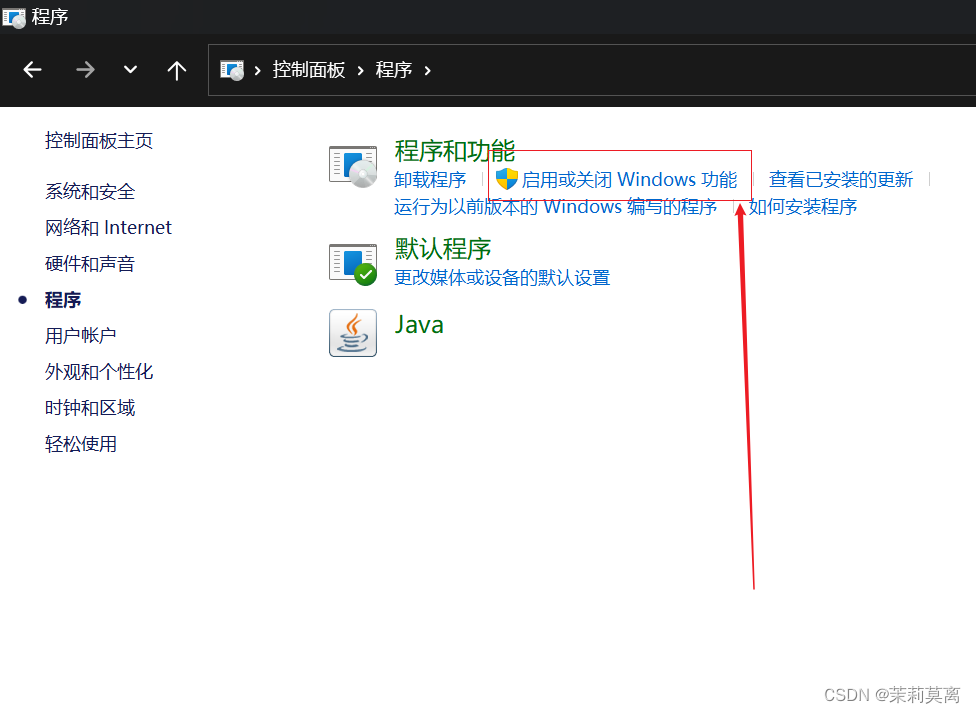
Task: Click the Java coffee cup icon
Action: pyautogui.click(x=353, y=333)
